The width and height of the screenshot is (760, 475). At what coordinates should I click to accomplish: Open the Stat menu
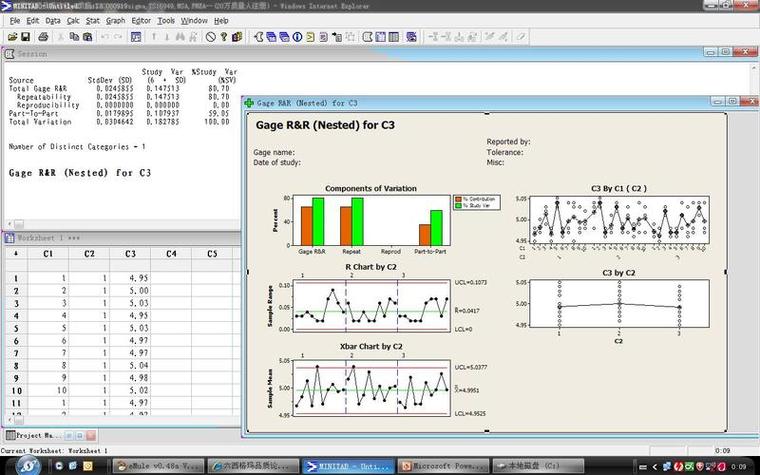[x=93, y=21]
